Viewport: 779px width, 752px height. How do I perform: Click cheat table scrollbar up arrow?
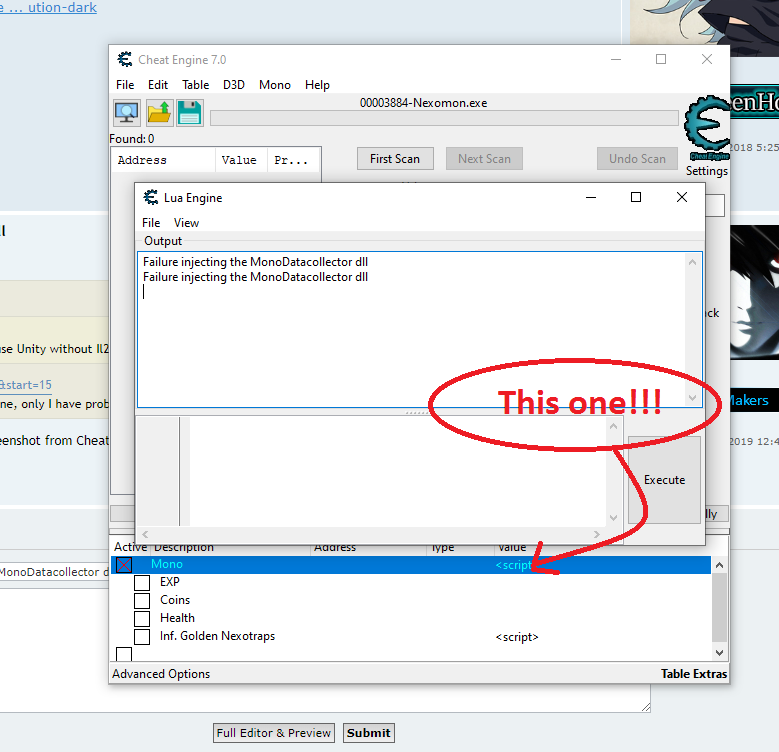[719, 565]
